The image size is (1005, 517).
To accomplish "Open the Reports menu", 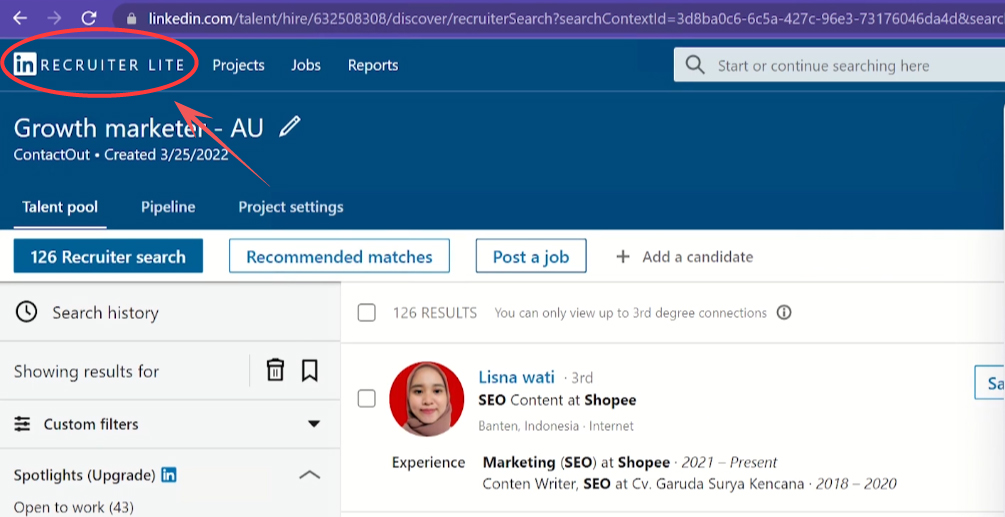I will (373, 65).
